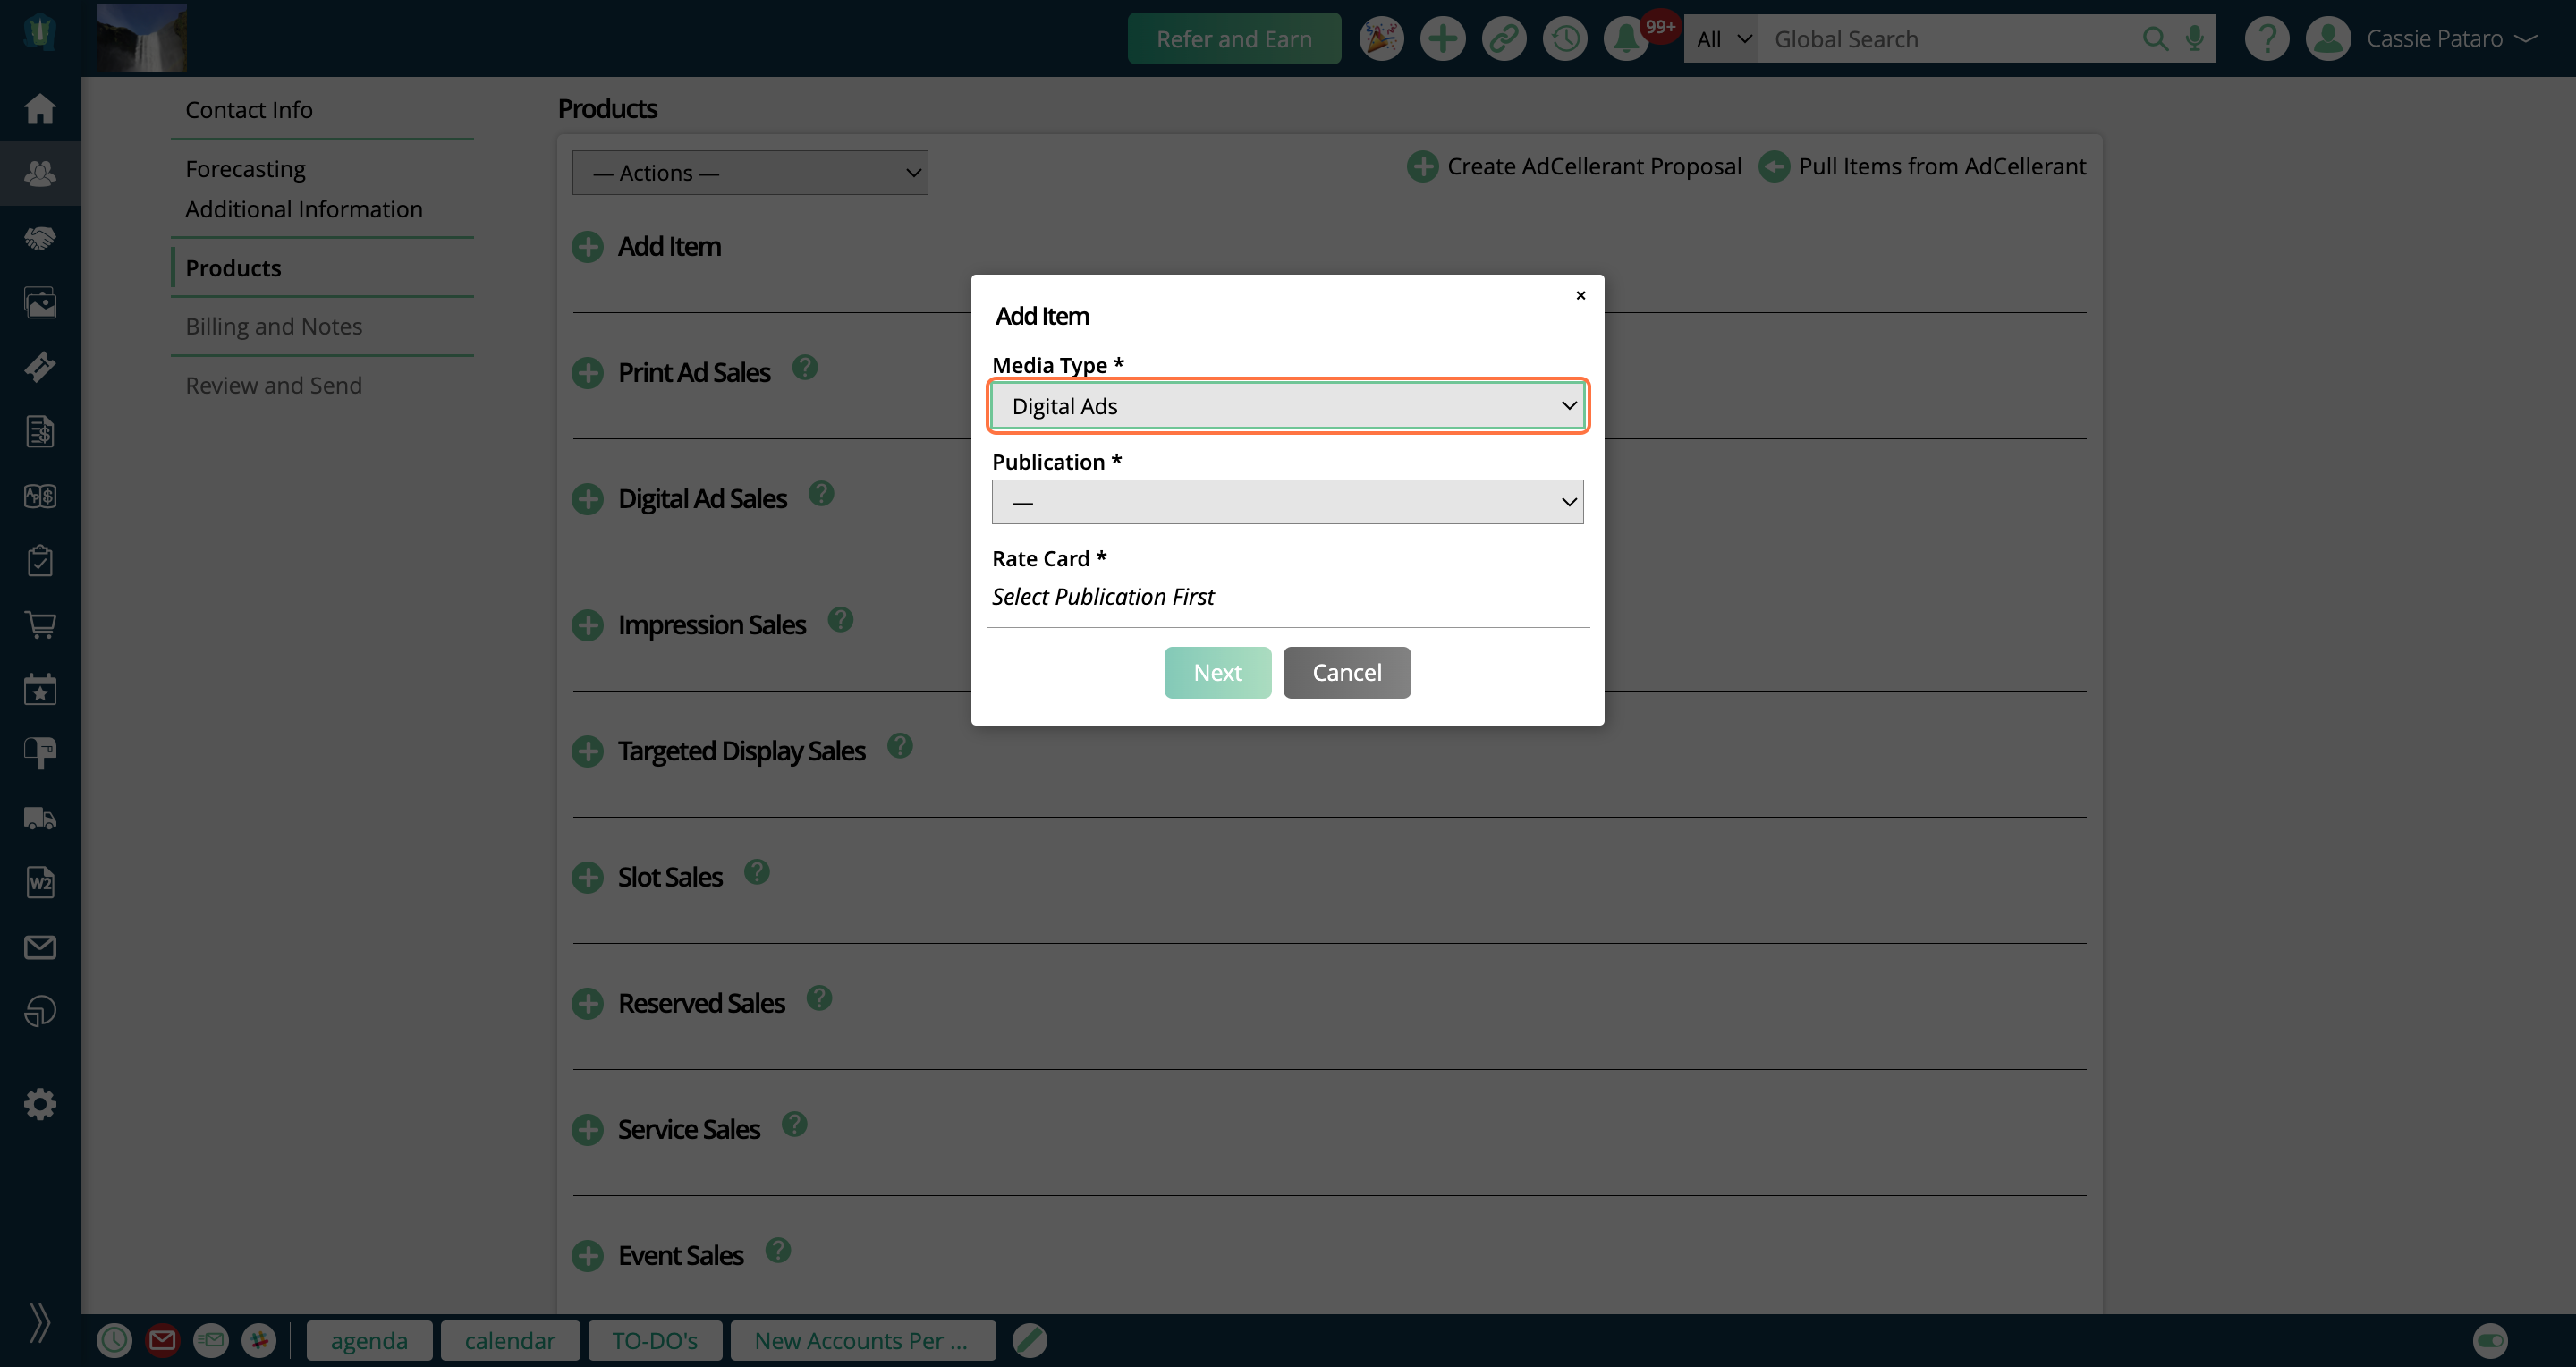Image resolution: width=2576 pixels, height=1367 pixels.
Task: Open the delivery truck icon in sidebar
Action: (40, 818)
